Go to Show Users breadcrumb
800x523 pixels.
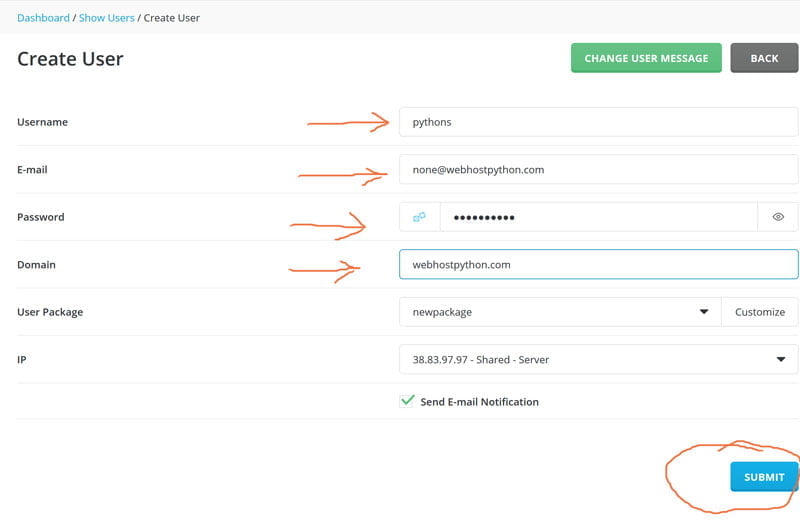tap(107, 18)
